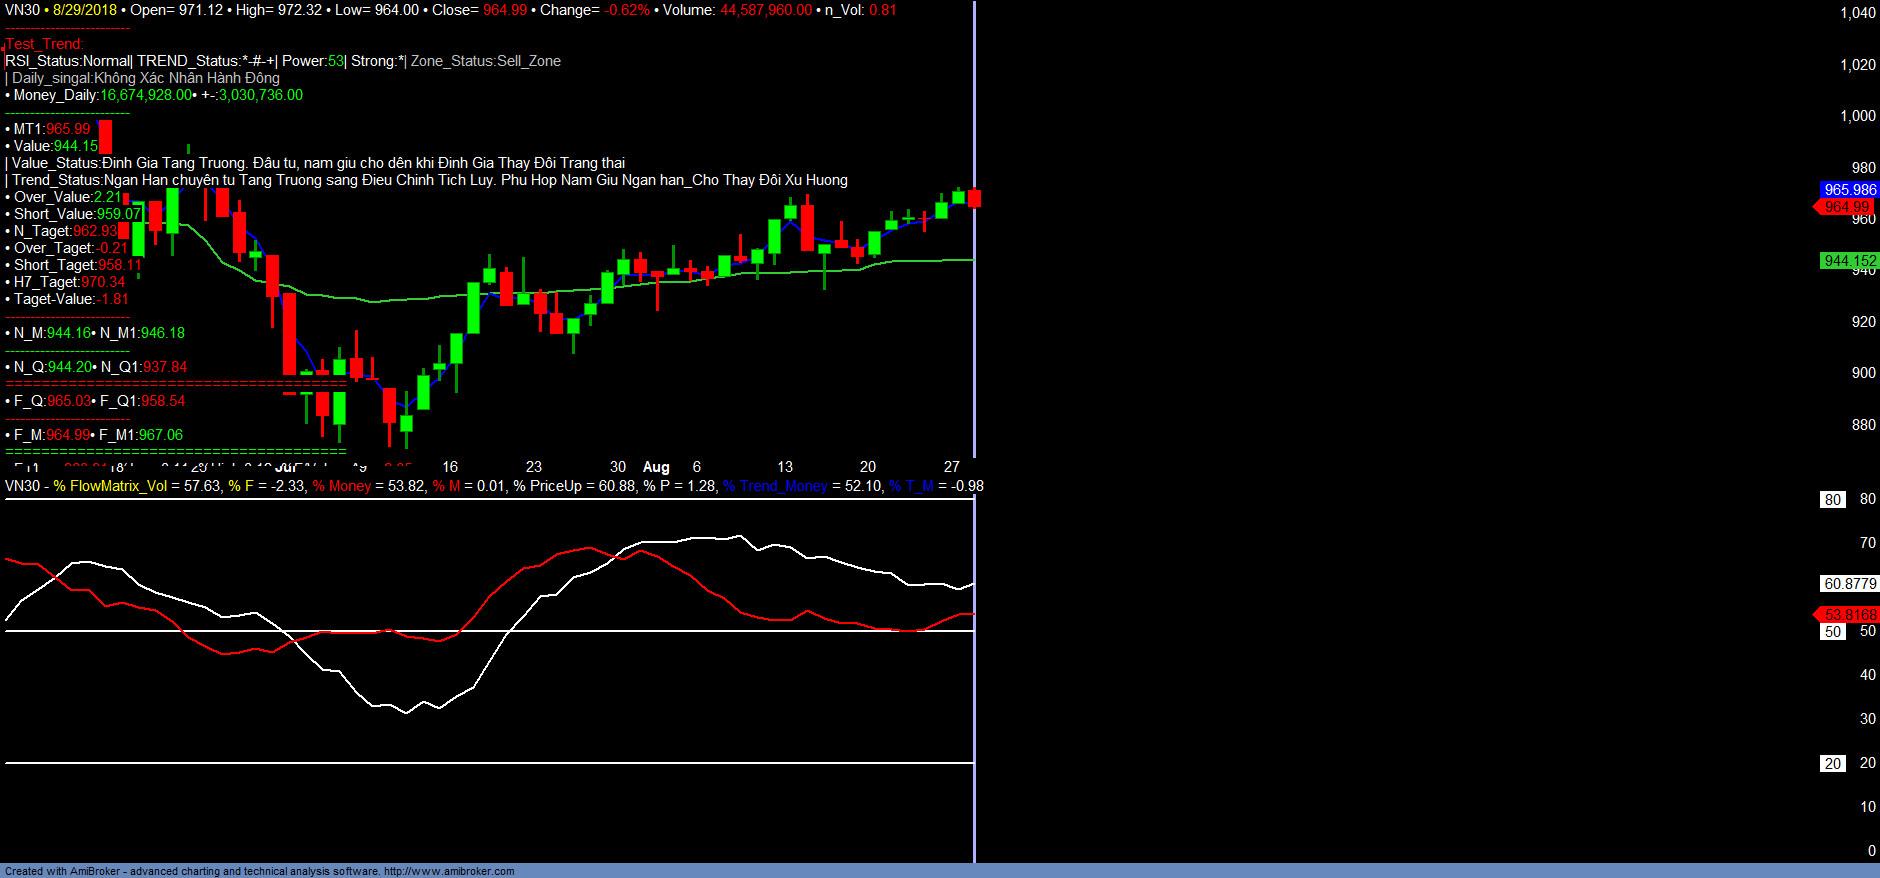Select the boxed 20 level marker
1880x878 pixels.
1832,764
